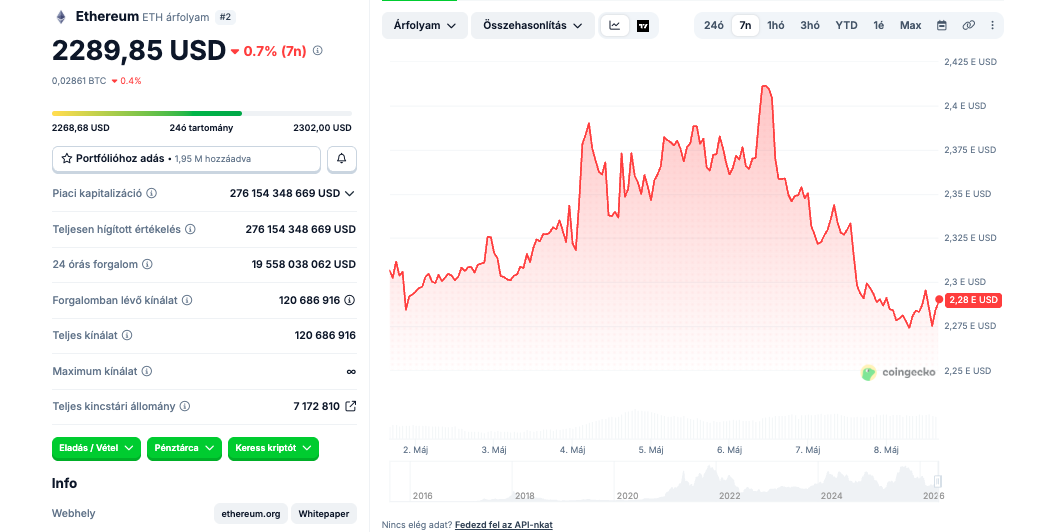The width and height of the screenshot is (1048, 532).
Task: Open the Keress kriptót dropdown
Action: 273,448
